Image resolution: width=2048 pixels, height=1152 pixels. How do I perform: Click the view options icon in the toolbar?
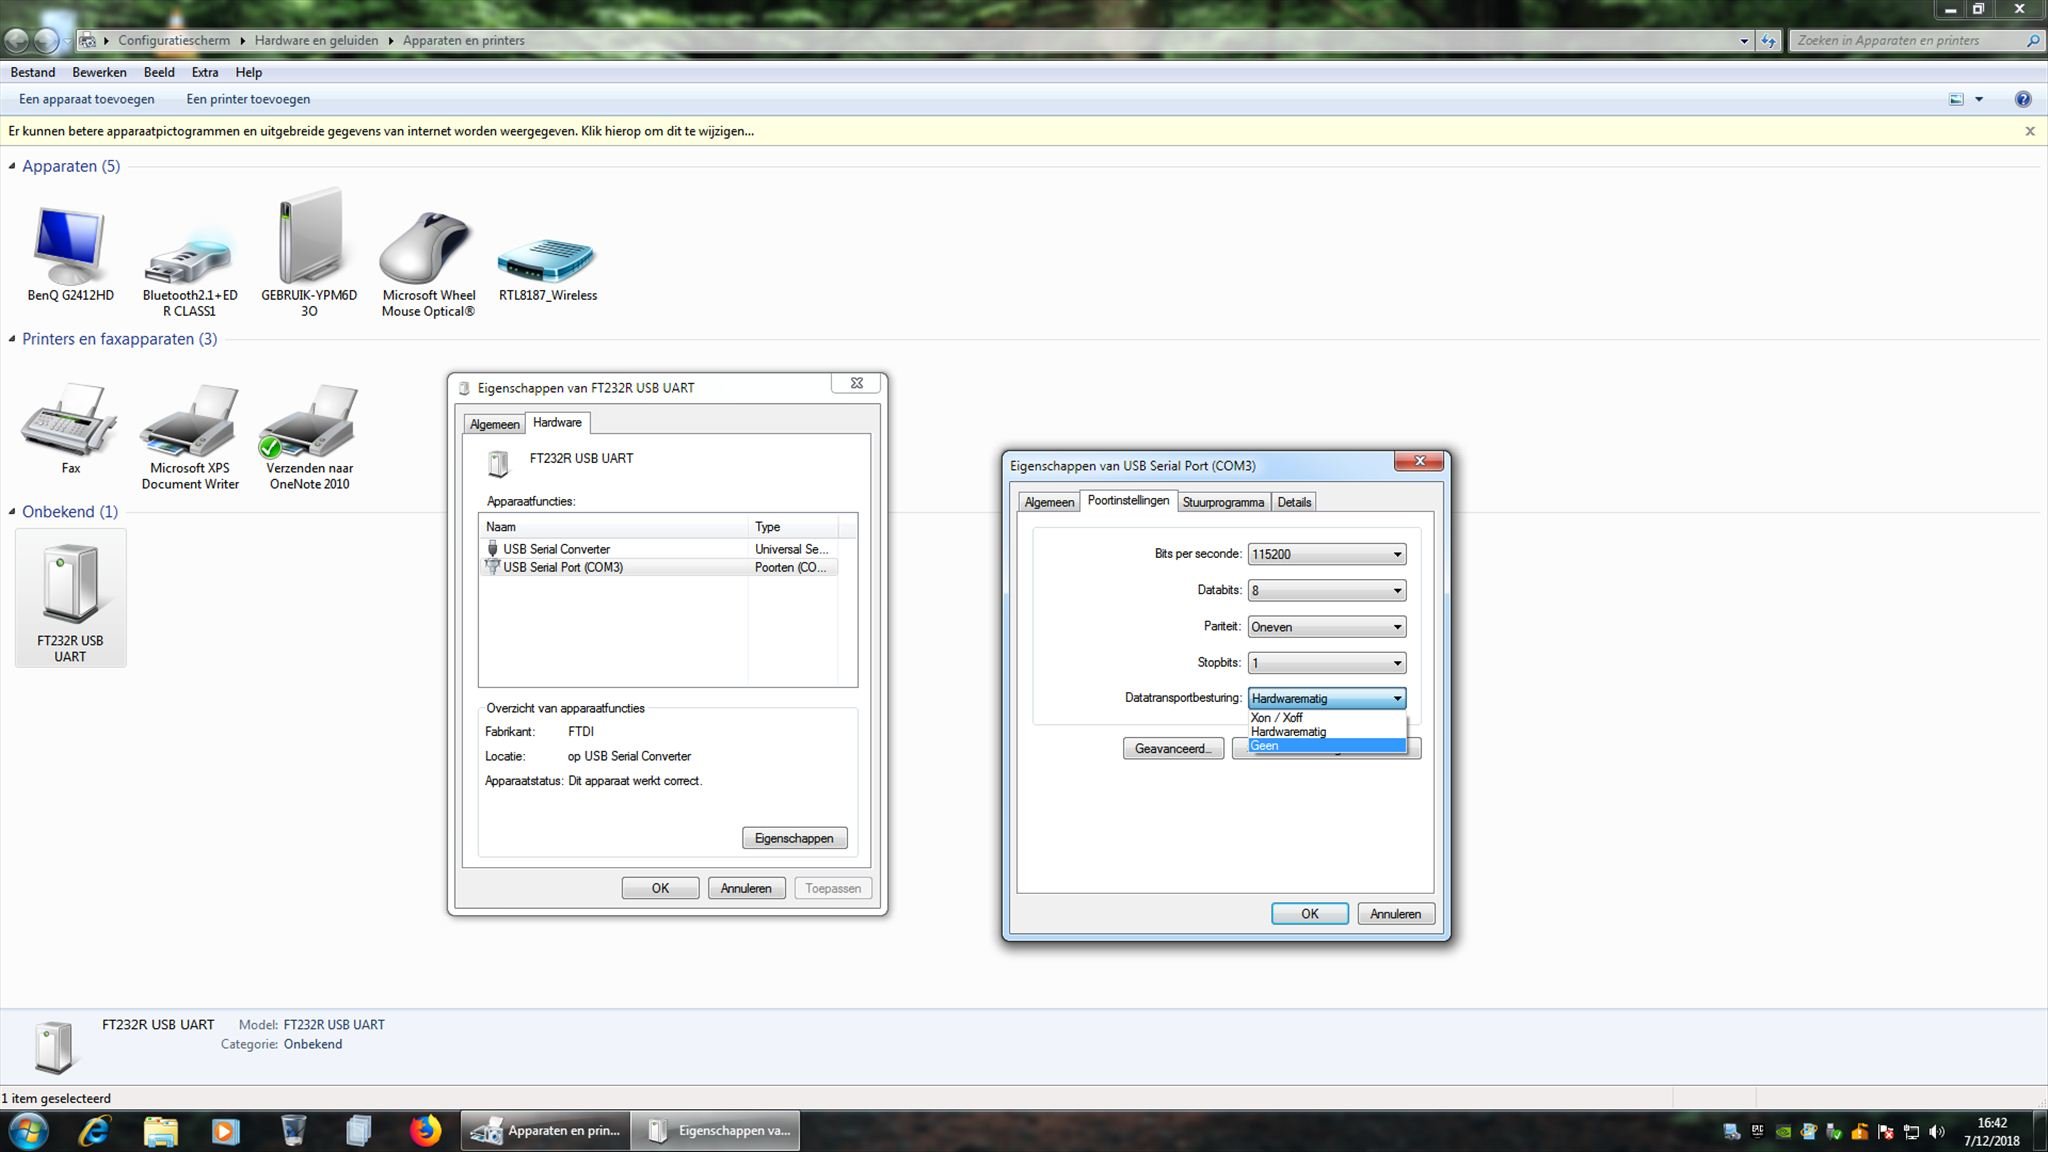(1956, 99)
